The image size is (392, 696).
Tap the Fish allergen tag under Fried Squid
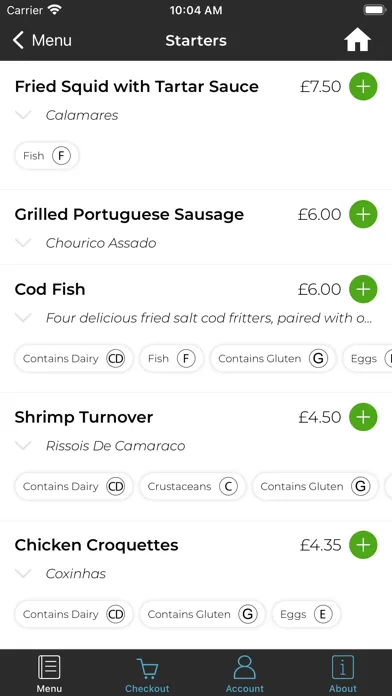pyautogui.click(x=47, y=156)
